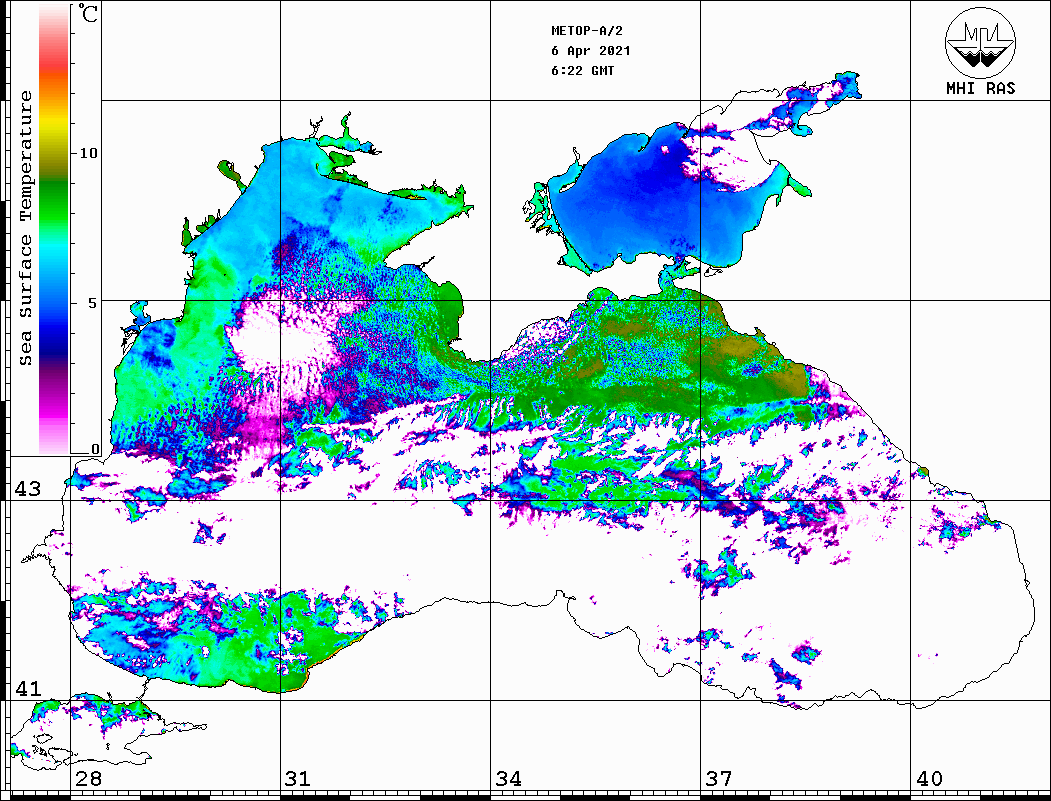This screenshot has height=801, width=1051.
Task: Click the '0' tick on temperature legend
Action: pyautogui.click(x=95, y=449)
